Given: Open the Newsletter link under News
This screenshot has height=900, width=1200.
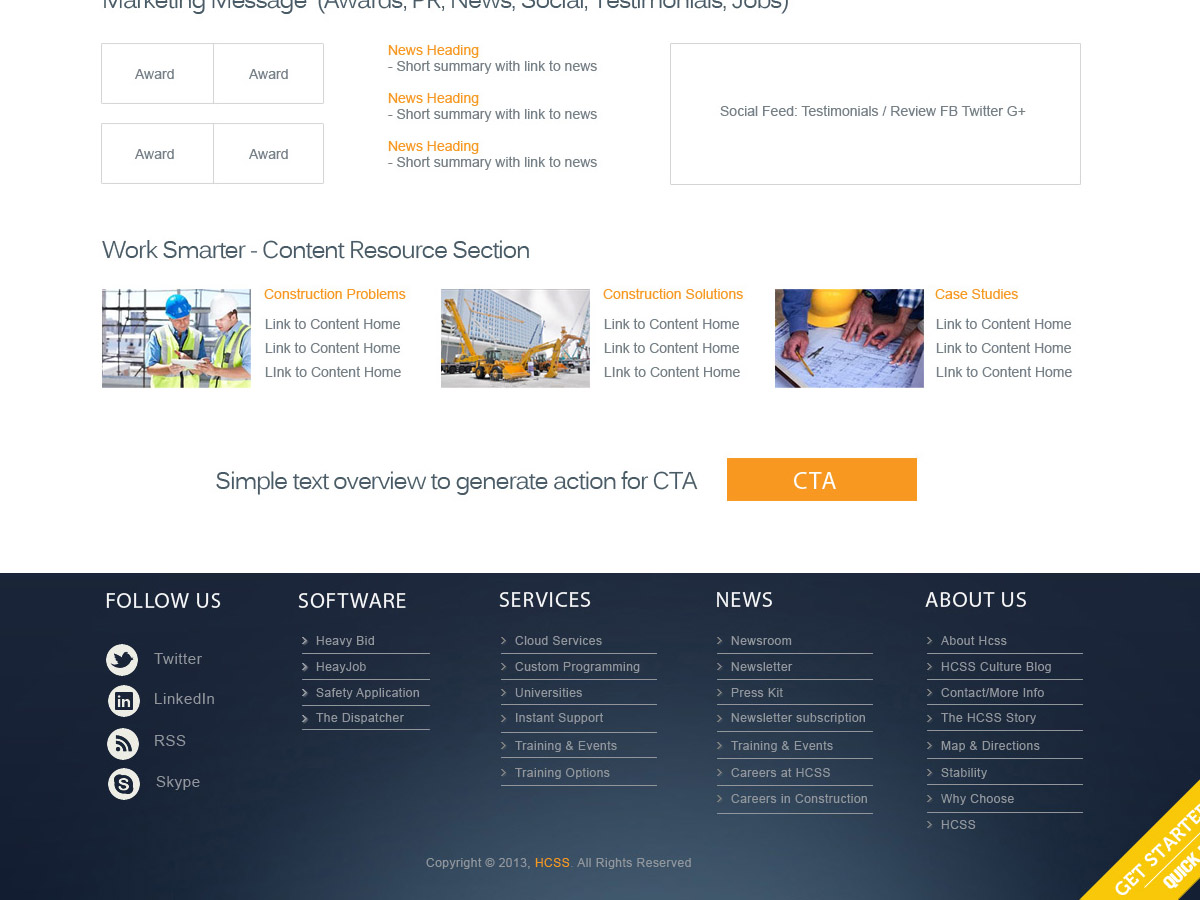Looking at the screenshot, I should tap(761, 667).
